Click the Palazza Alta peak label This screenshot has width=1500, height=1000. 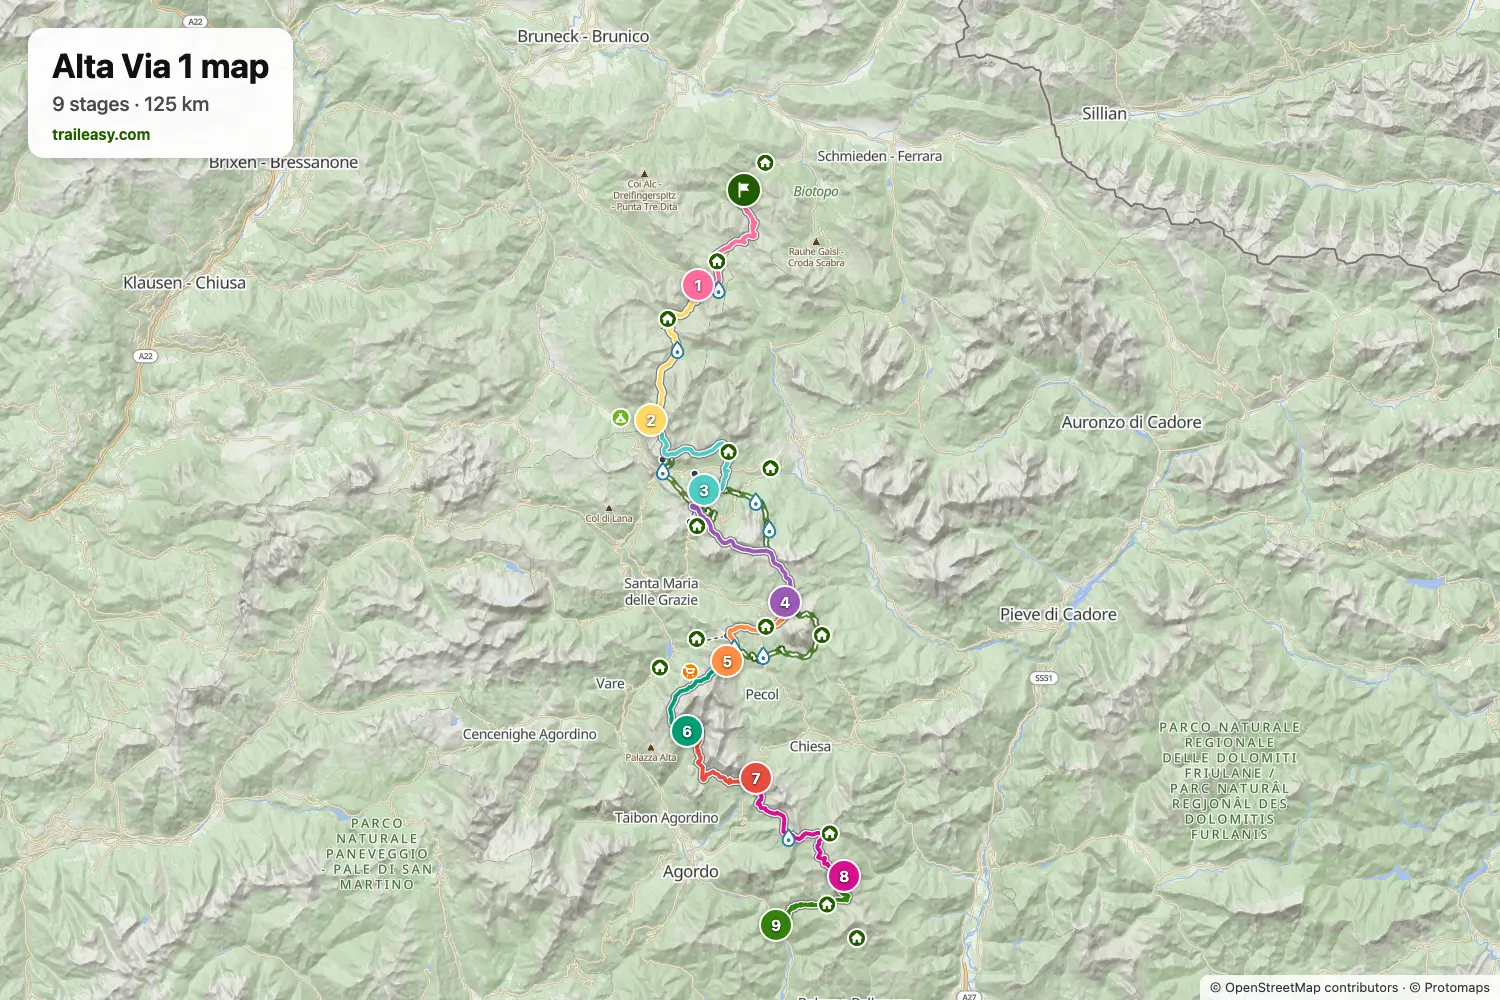[651, 757]
